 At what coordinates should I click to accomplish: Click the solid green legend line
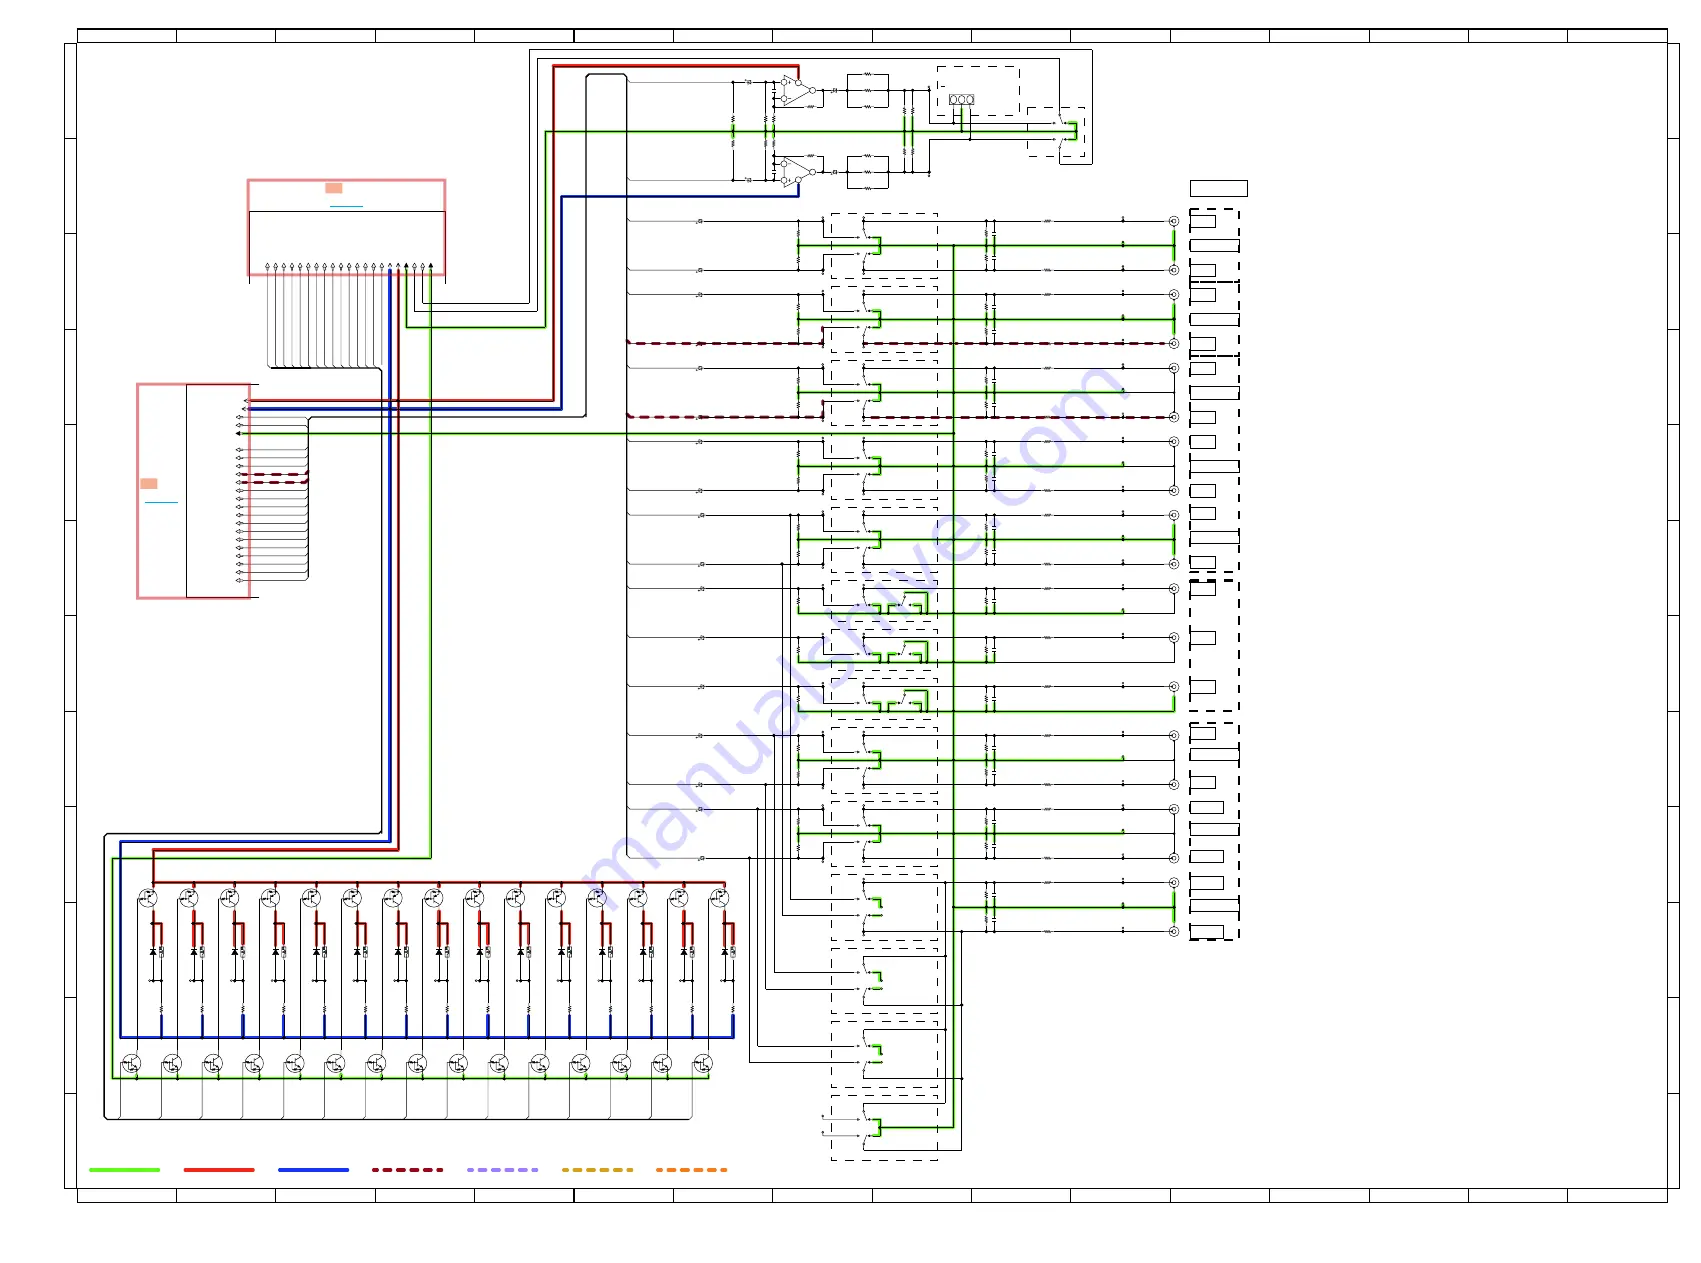tap(124, 1169)
